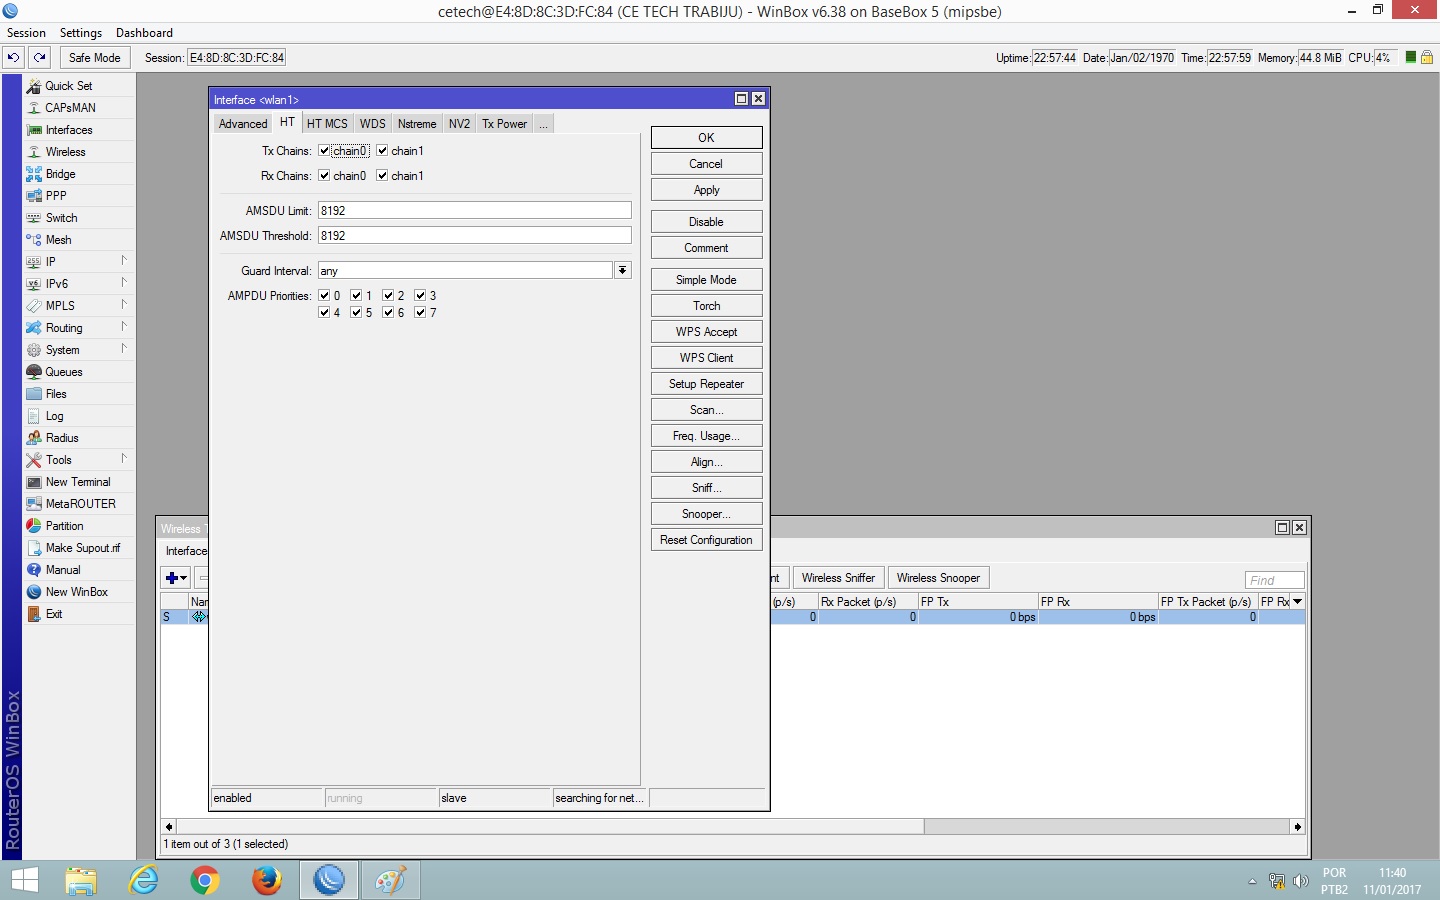Screen dimensions: 1440x900
Task: Toggle AMPDU priority 2 checkbox
Action: point(388,296)
